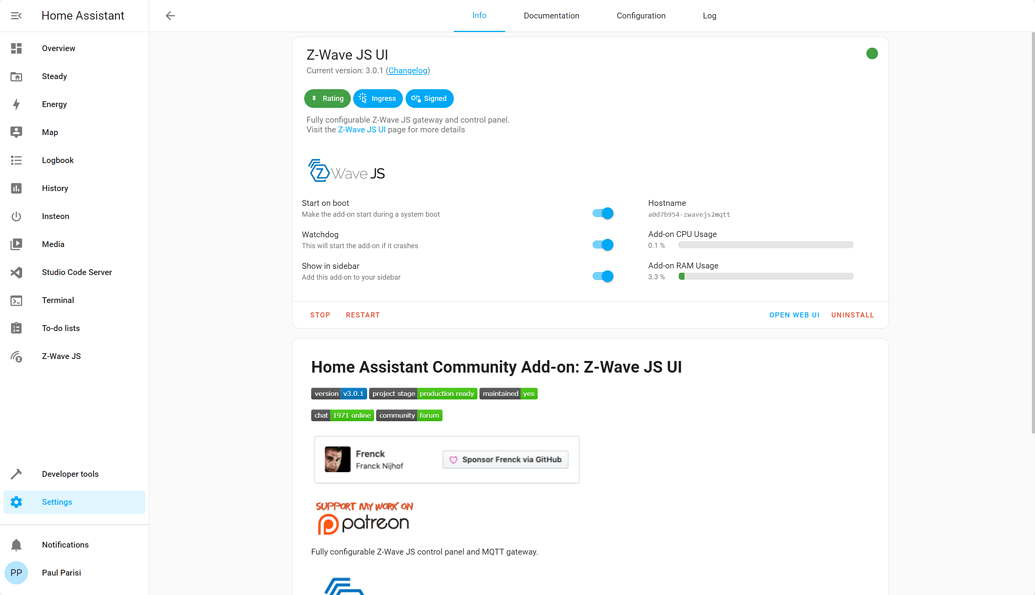Open the History panel icon

[16, 188]
